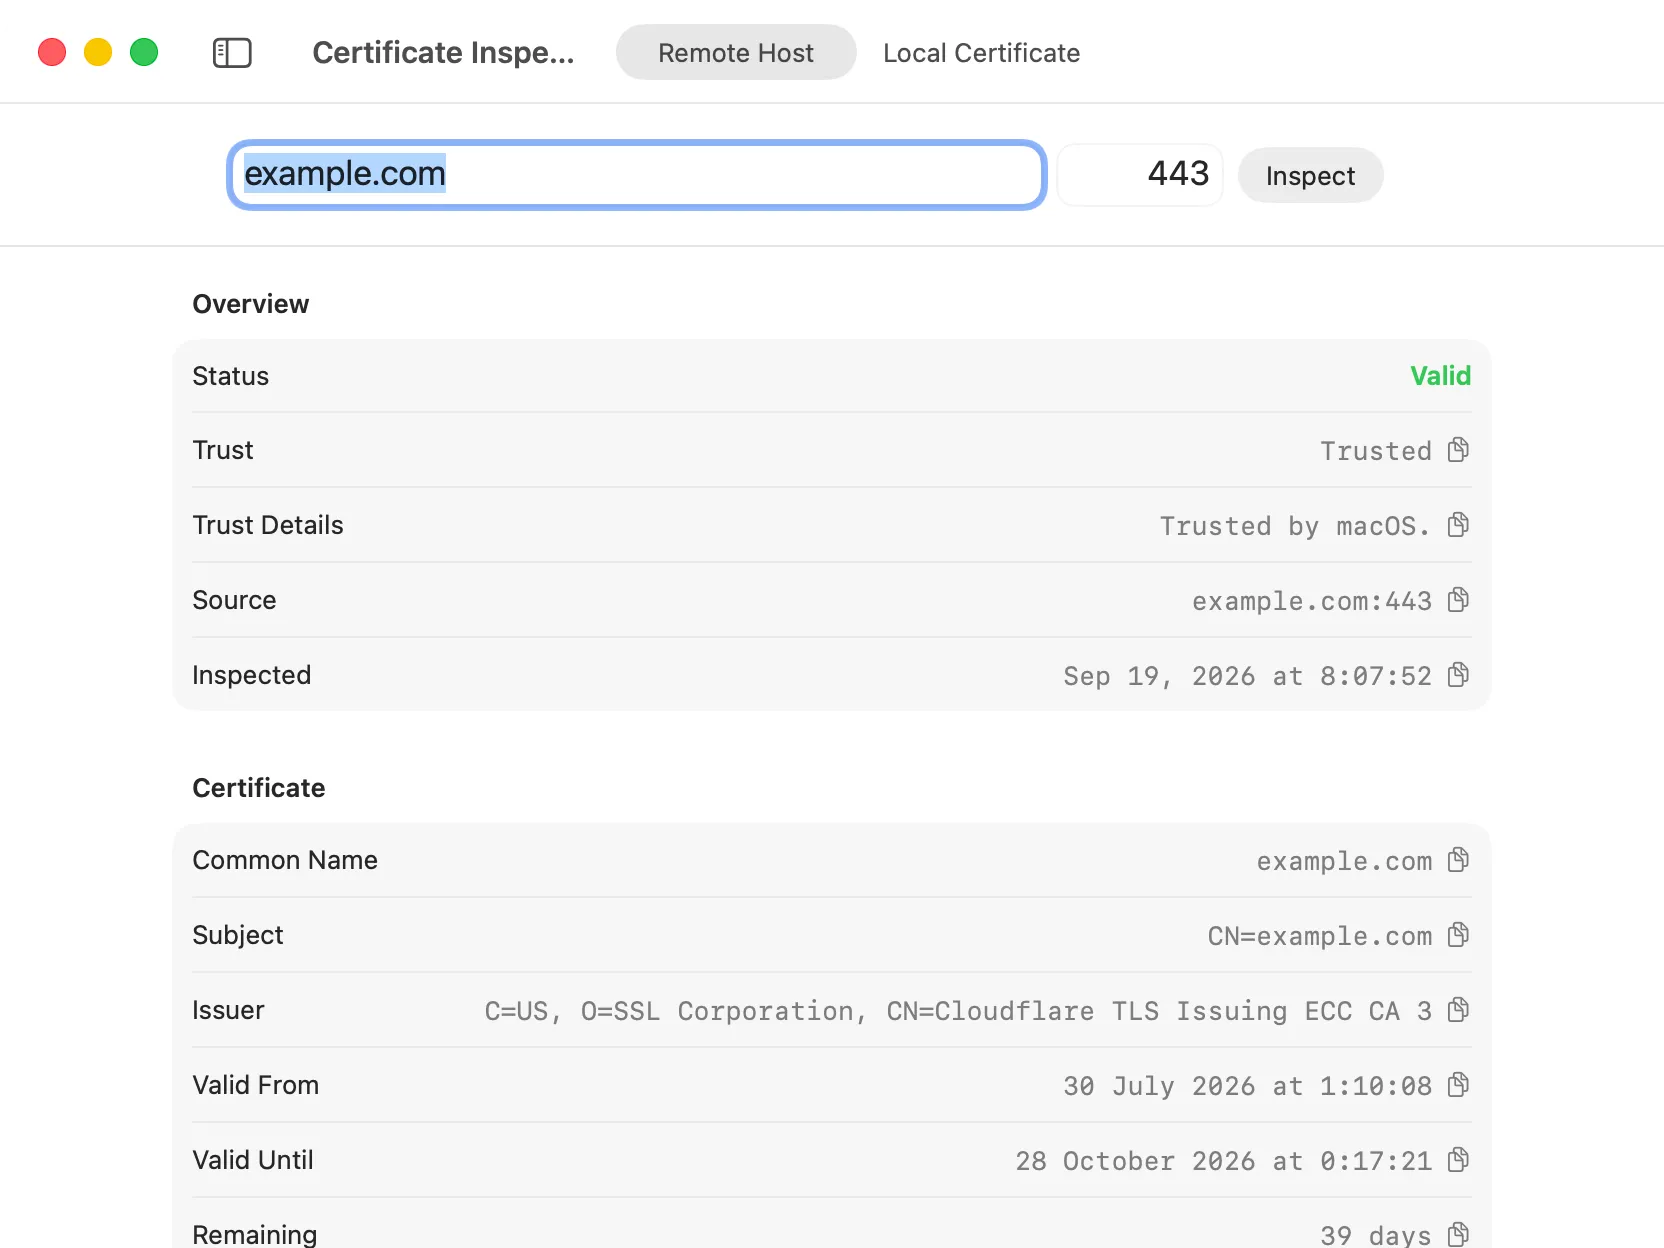This screenshot has width=1664, height=1248.
Task: Copy the Source value example.com:443
Action: point(1459,600)
